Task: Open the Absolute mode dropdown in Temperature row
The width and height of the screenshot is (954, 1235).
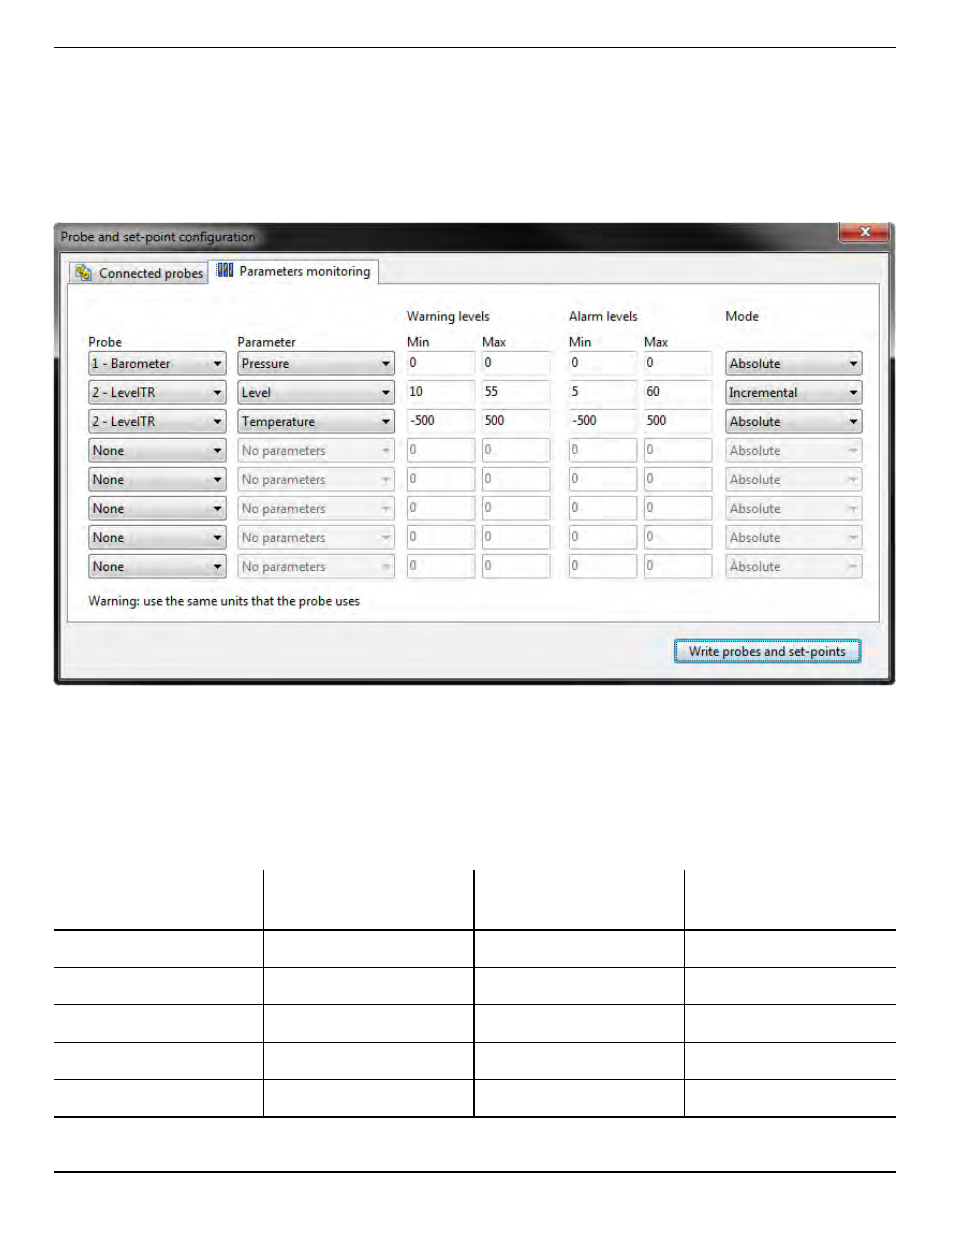Action: [794, 422]
